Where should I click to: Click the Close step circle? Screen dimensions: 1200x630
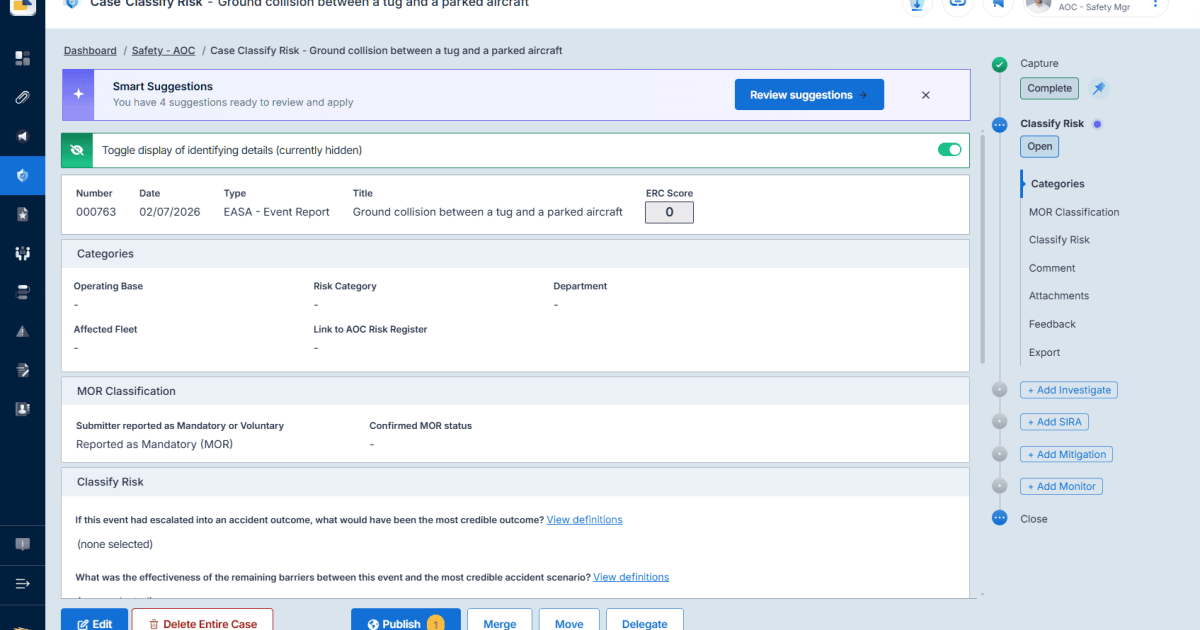999,518
